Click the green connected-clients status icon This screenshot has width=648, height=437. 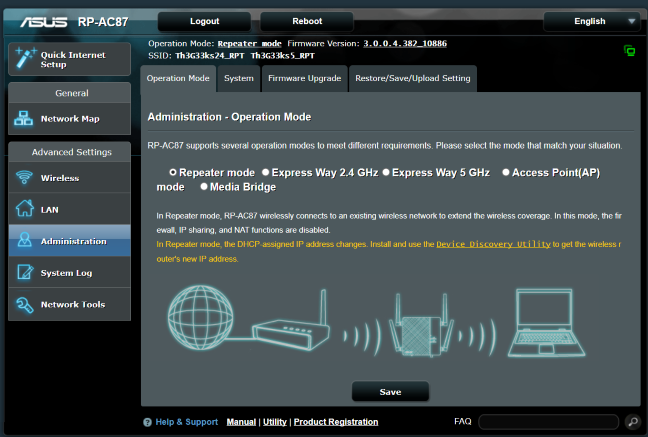click(629, 51)
